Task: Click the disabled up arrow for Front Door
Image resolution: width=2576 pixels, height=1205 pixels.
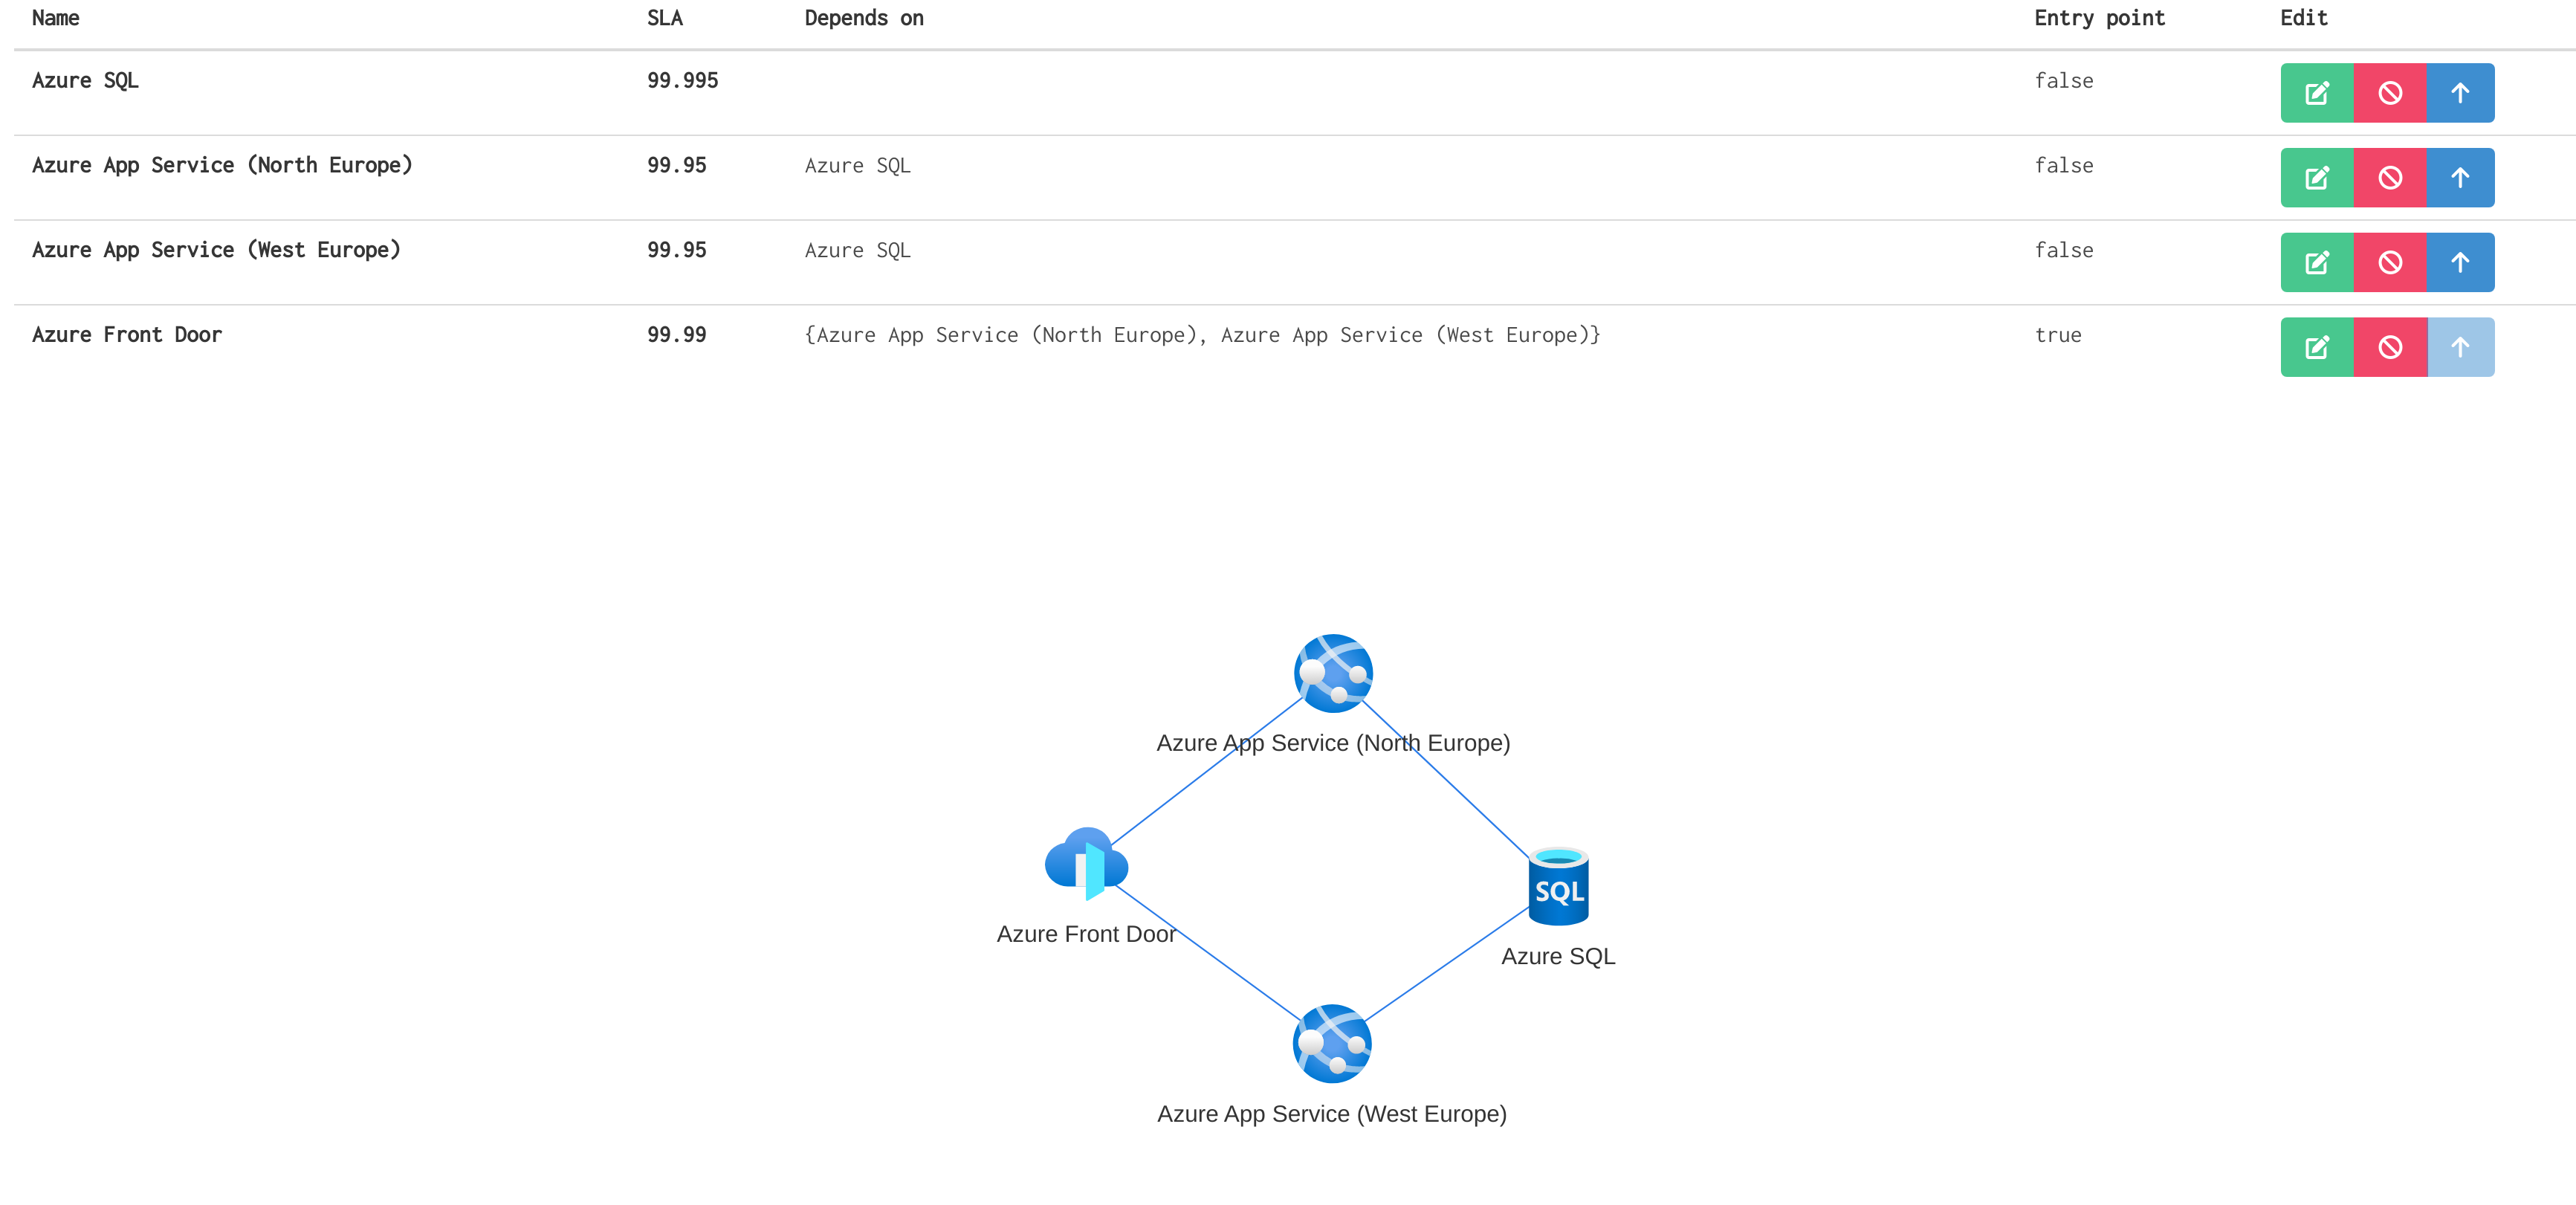Action: click(x=2459, y=347)
